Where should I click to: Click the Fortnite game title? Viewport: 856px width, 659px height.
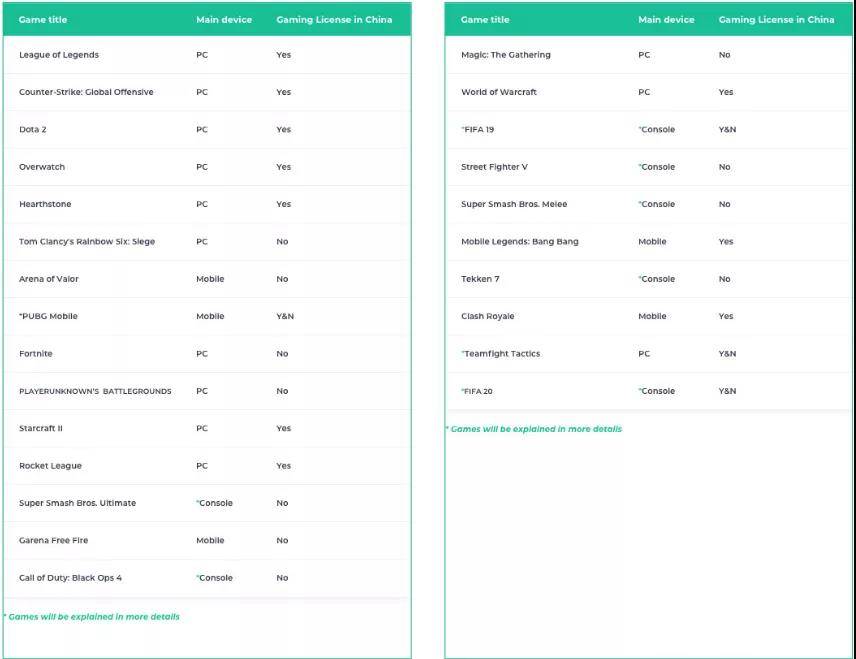click(35, 353)
